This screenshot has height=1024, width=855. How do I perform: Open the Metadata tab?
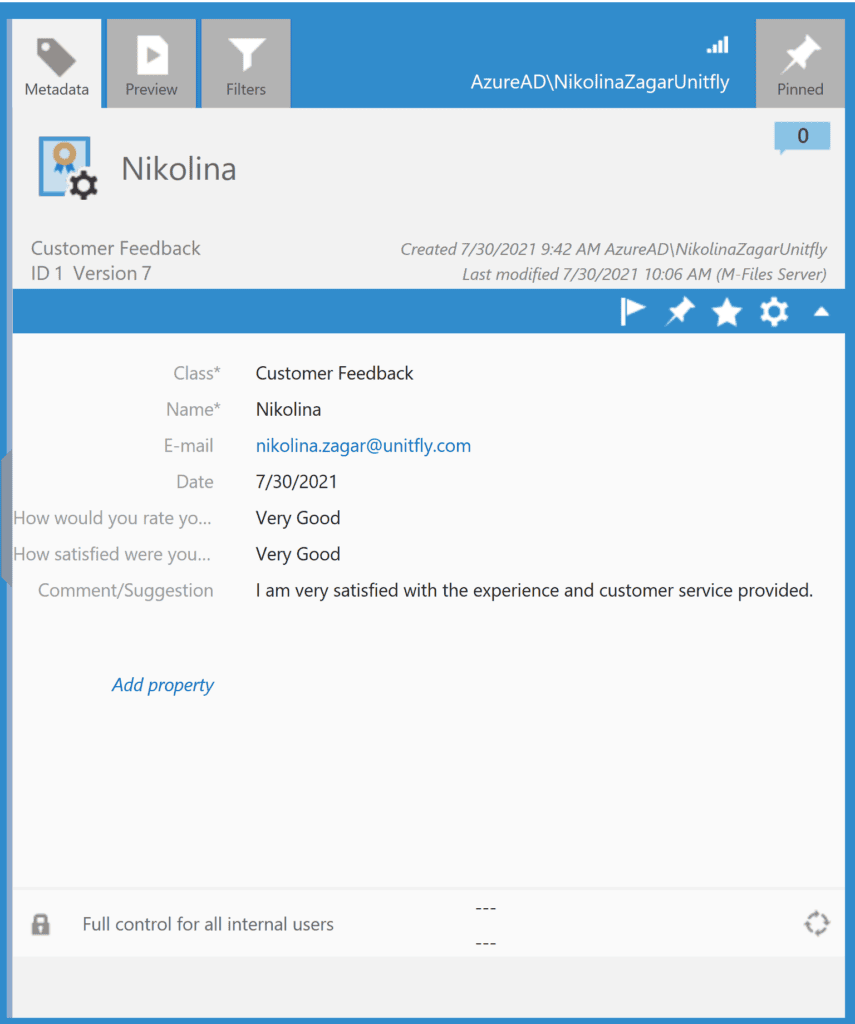tap(57, 63)
